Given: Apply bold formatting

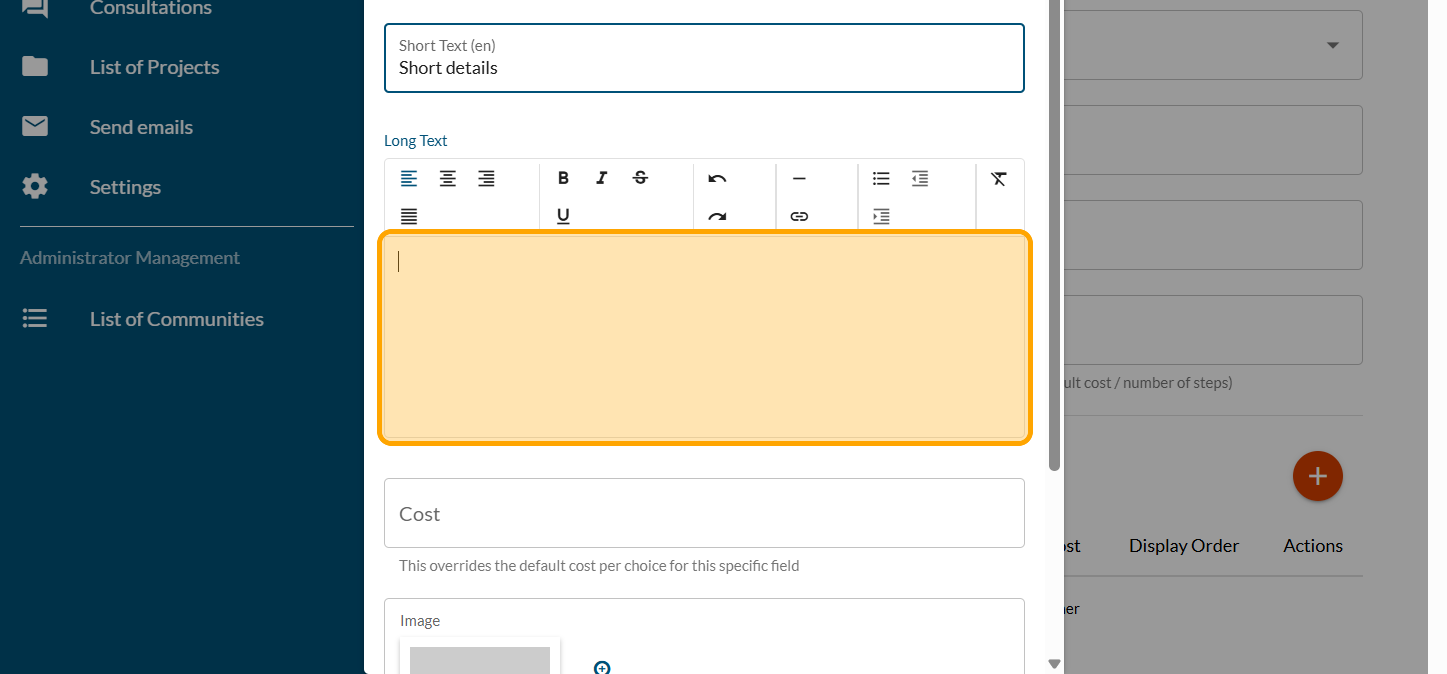Looking at the screenshot, I should coord(563,178).
